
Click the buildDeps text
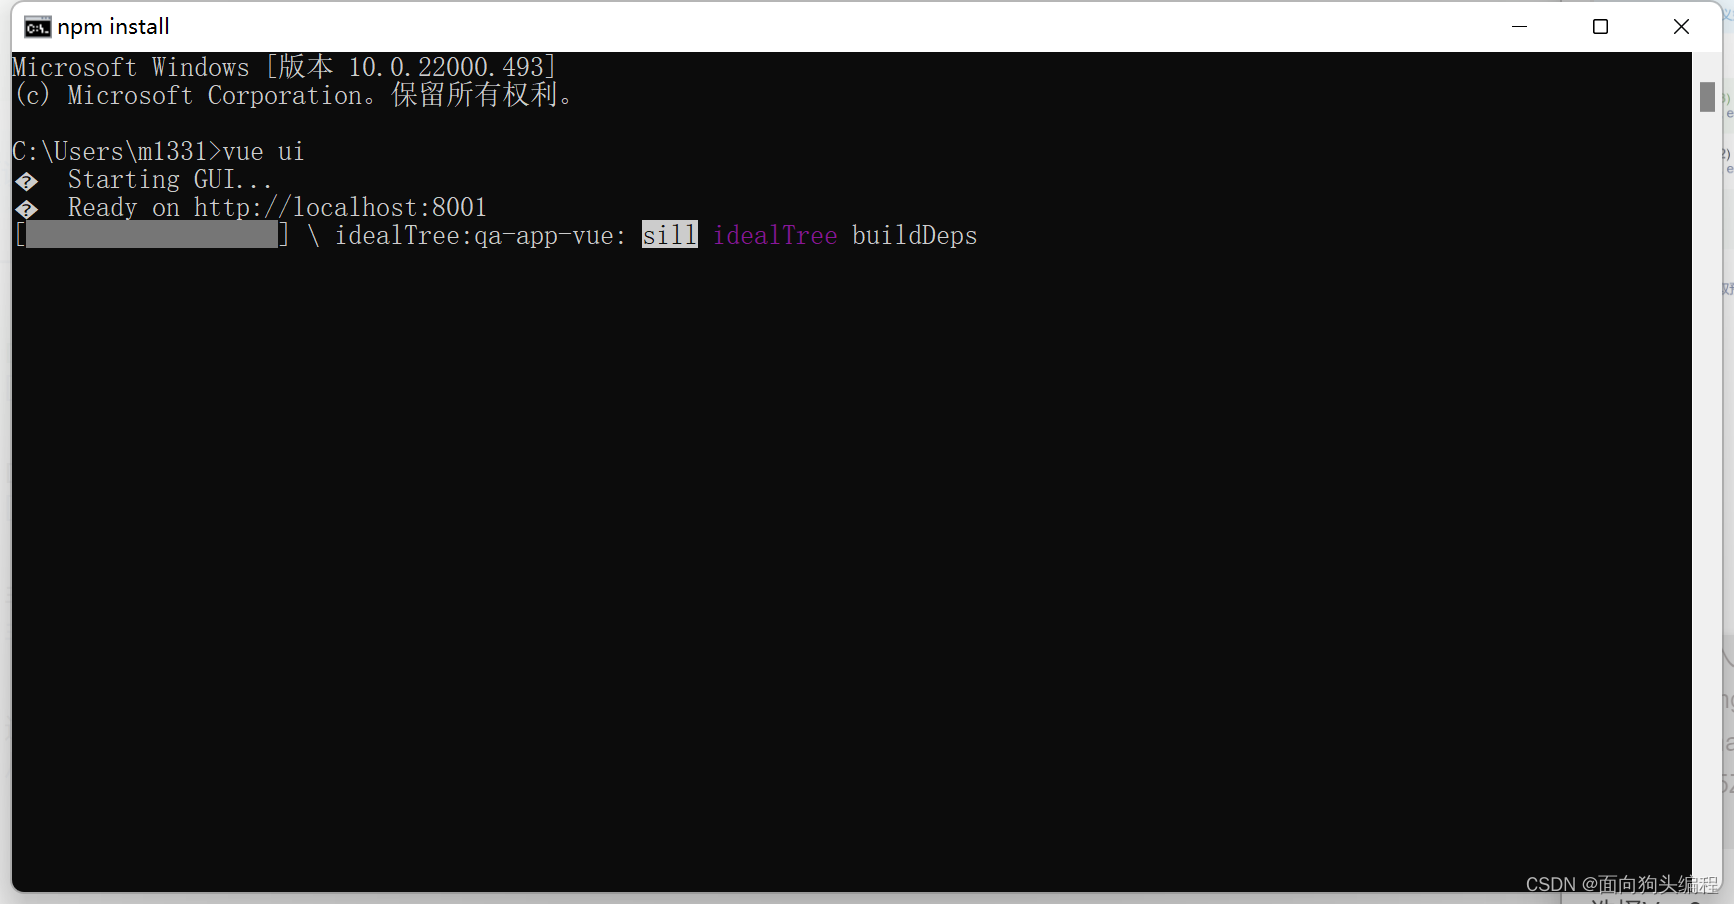[x=914, y=236]
